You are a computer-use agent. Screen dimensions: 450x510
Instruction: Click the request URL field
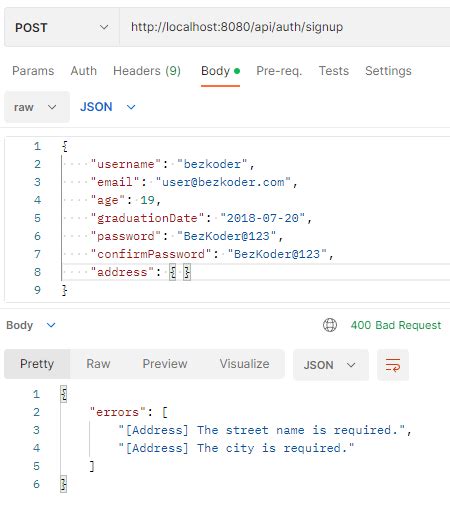(285, 27)
